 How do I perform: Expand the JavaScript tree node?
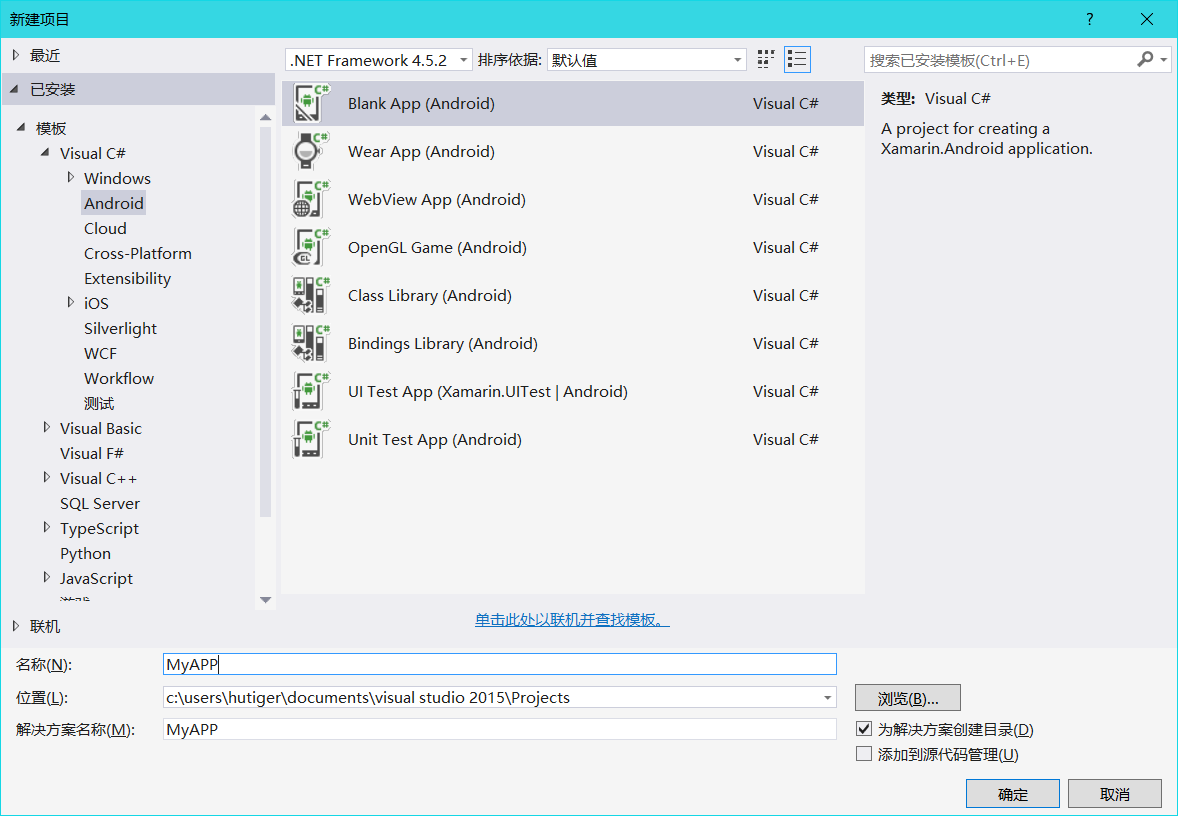[47, 577]
